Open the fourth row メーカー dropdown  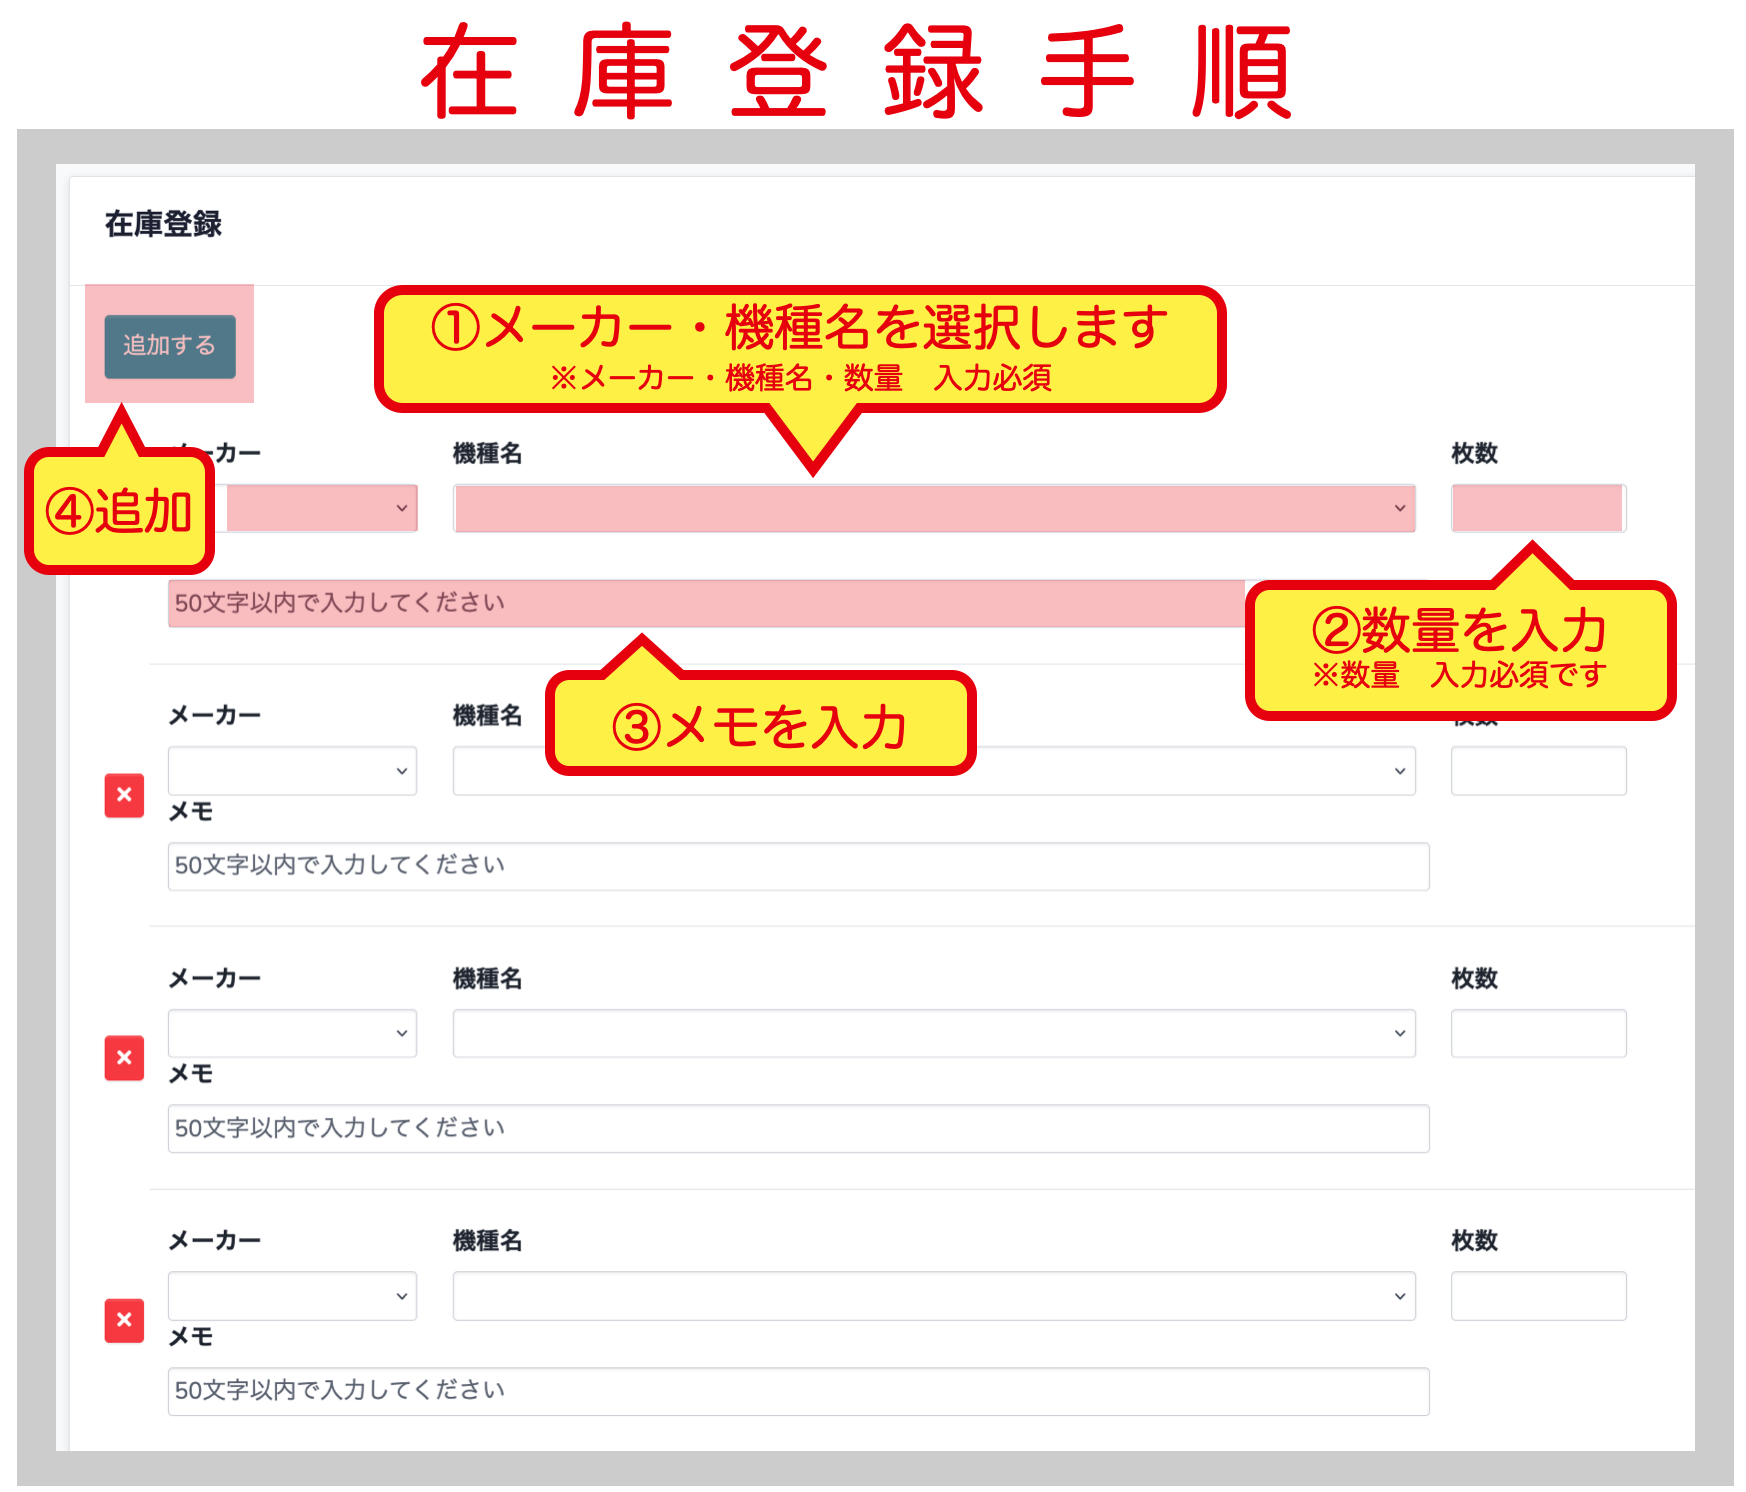(292, 1296)
